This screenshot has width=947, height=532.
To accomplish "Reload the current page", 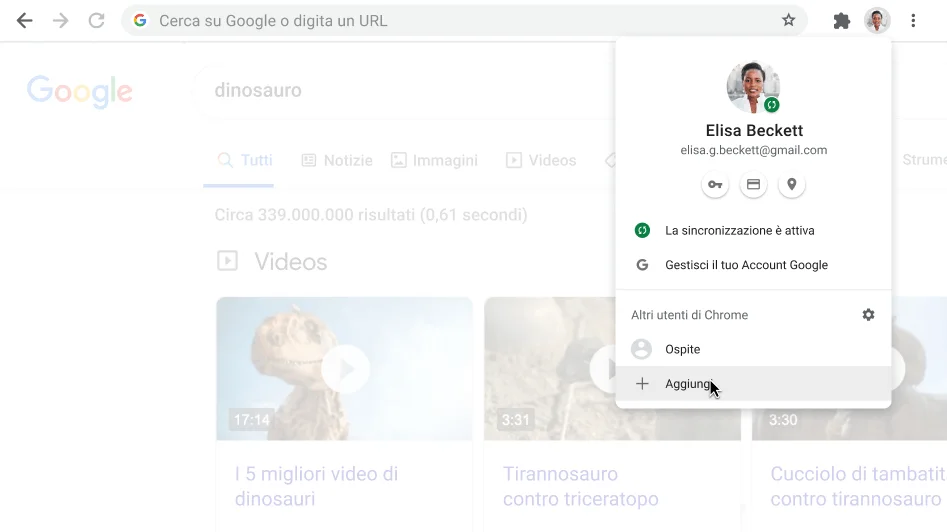I will (96, 20).
